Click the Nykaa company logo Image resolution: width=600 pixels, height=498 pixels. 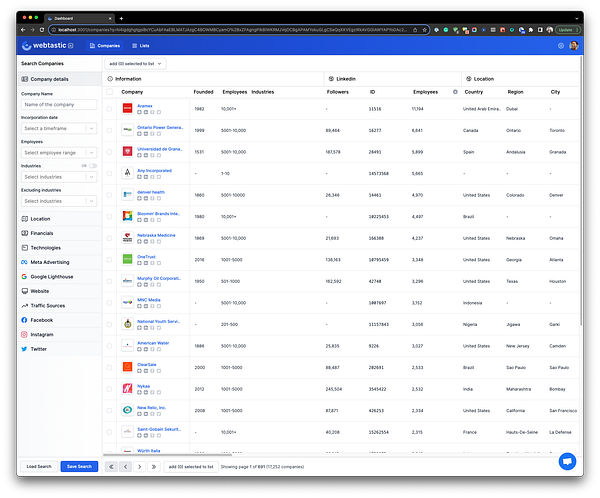point(127,389)
